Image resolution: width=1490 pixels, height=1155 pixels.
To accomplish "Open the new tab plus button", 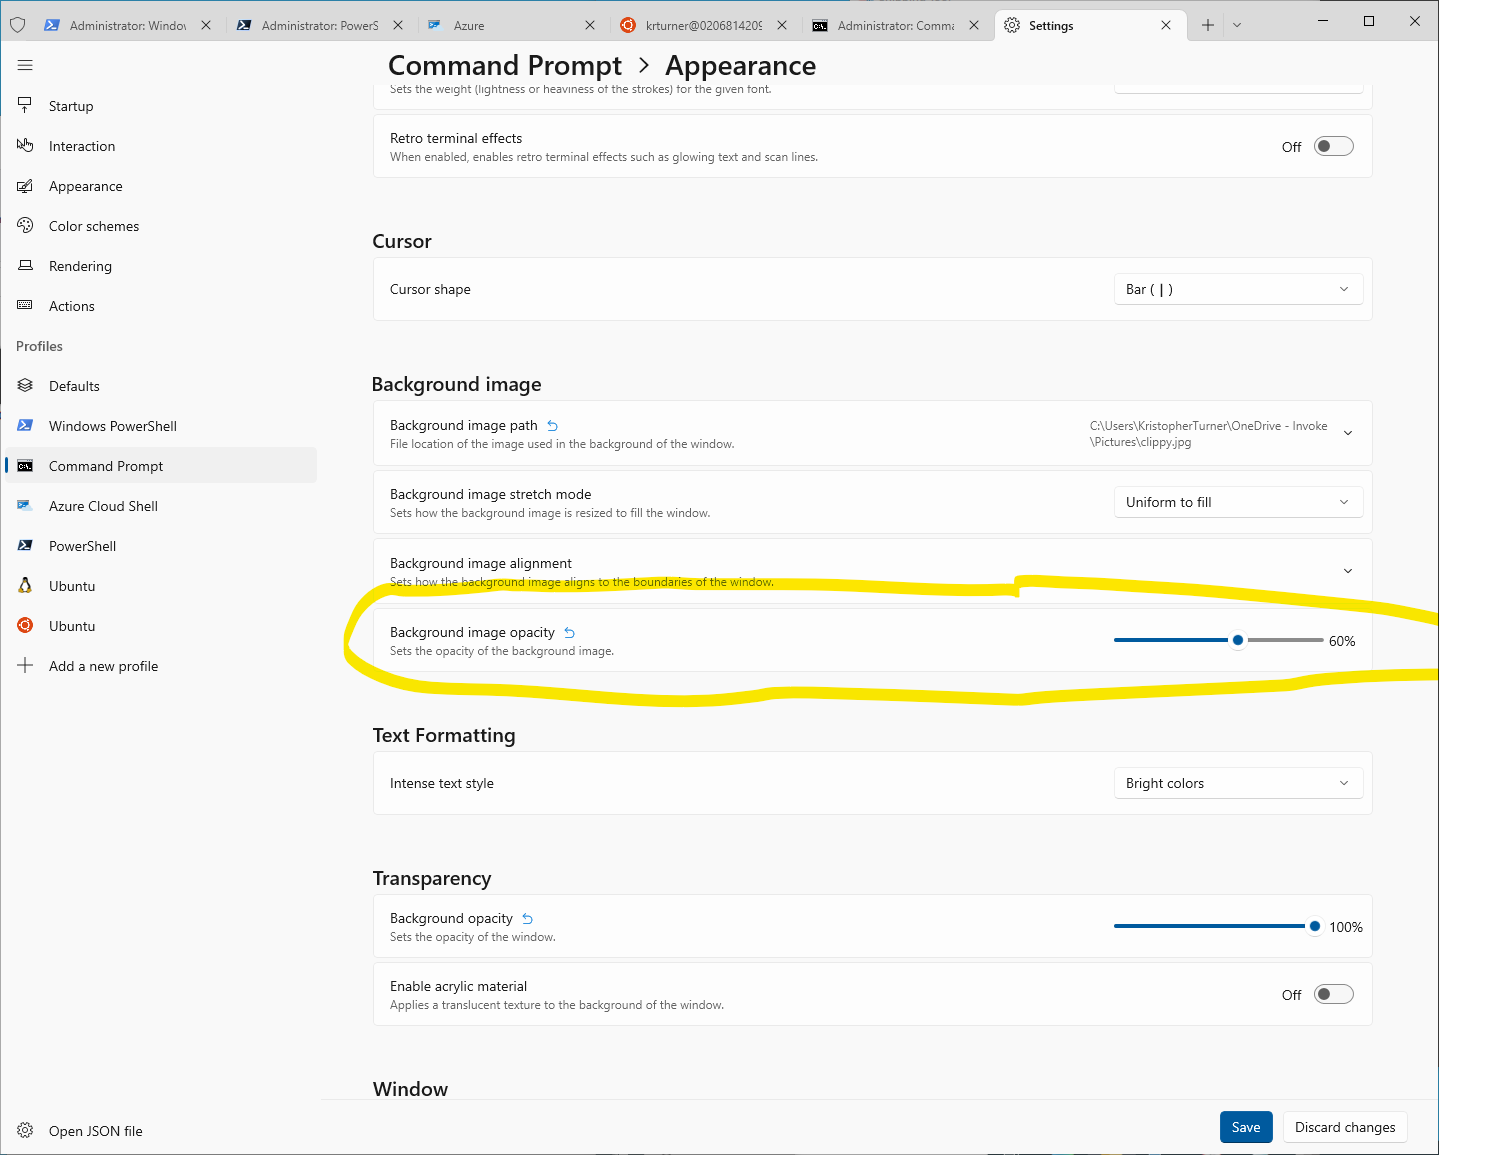I will (x=1207, y=25).
